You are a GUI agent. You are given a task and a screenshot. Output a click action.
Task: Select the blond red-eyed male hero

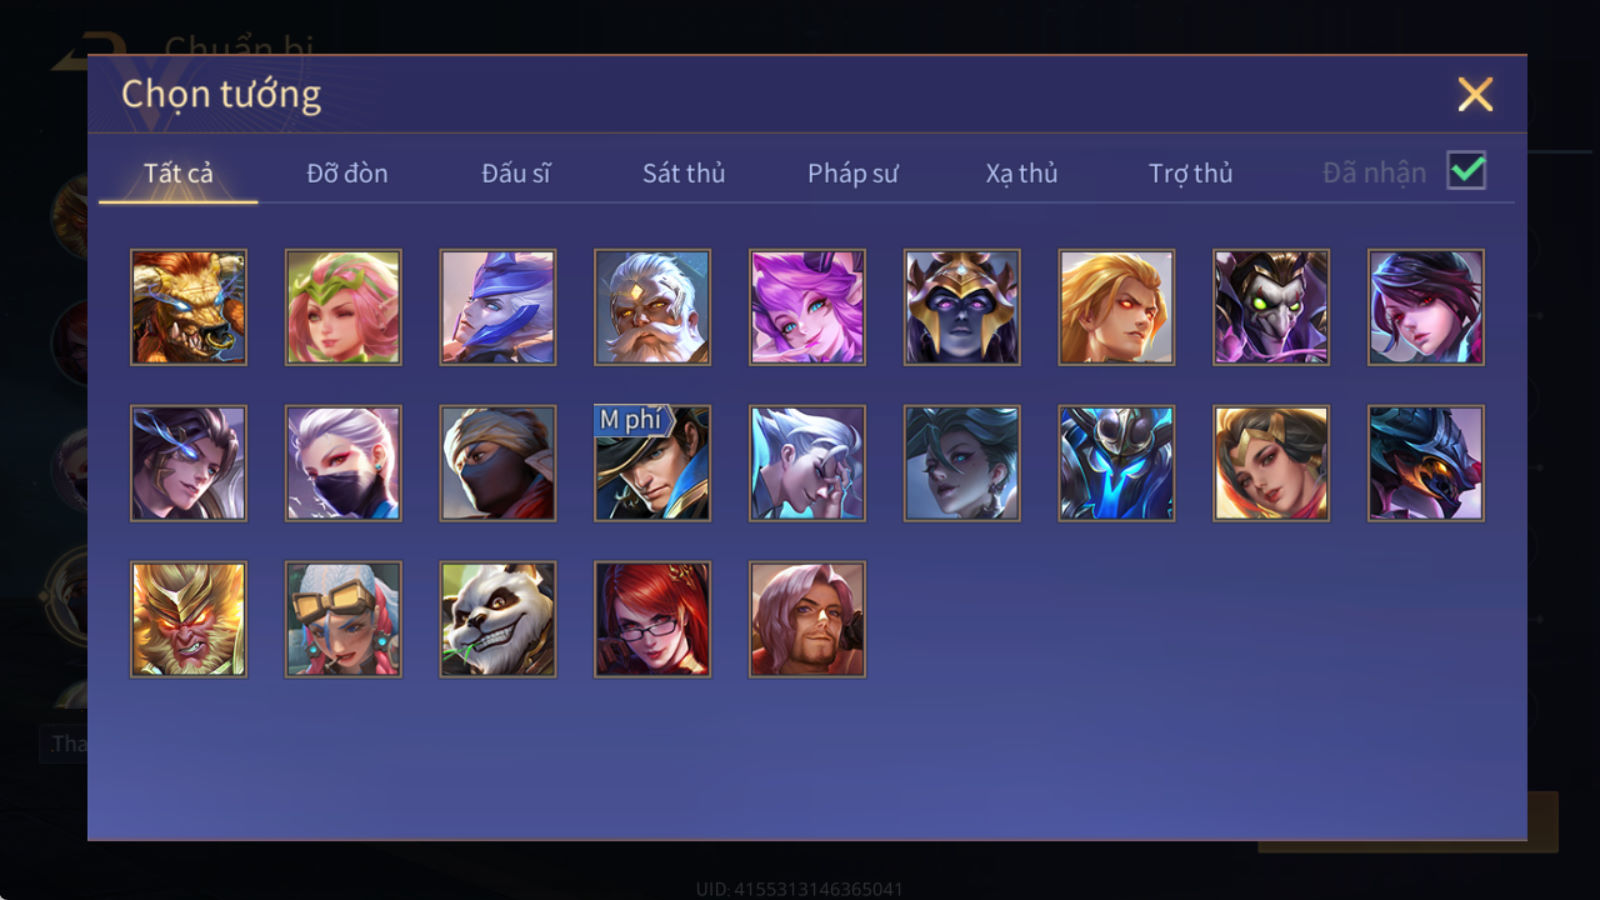pyautogui.click(x=1116, y=307)
